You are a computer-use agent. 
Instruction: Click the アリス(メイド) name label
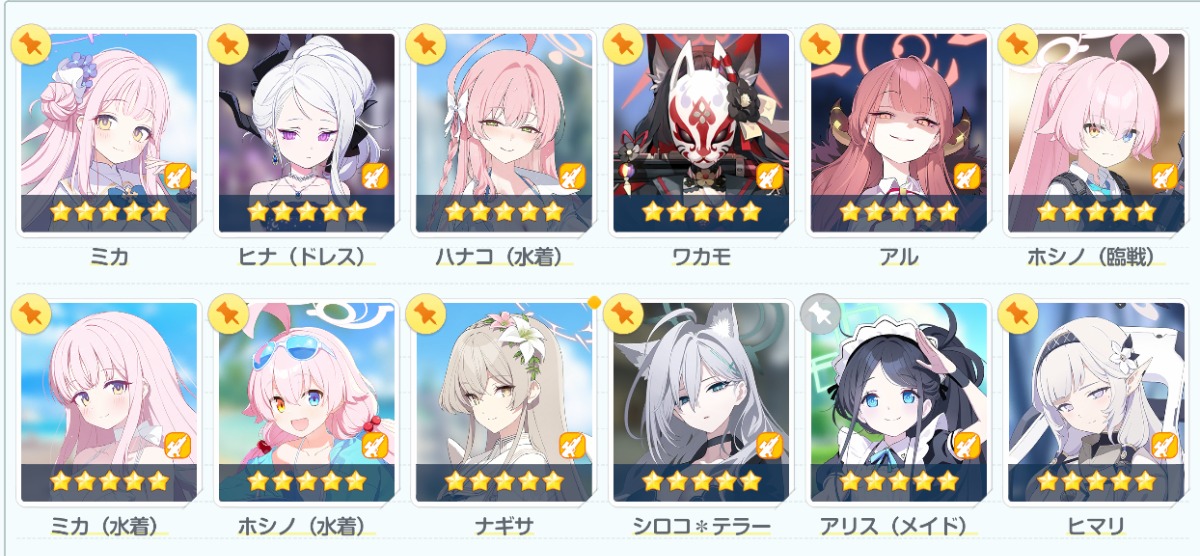pos(899,525)
